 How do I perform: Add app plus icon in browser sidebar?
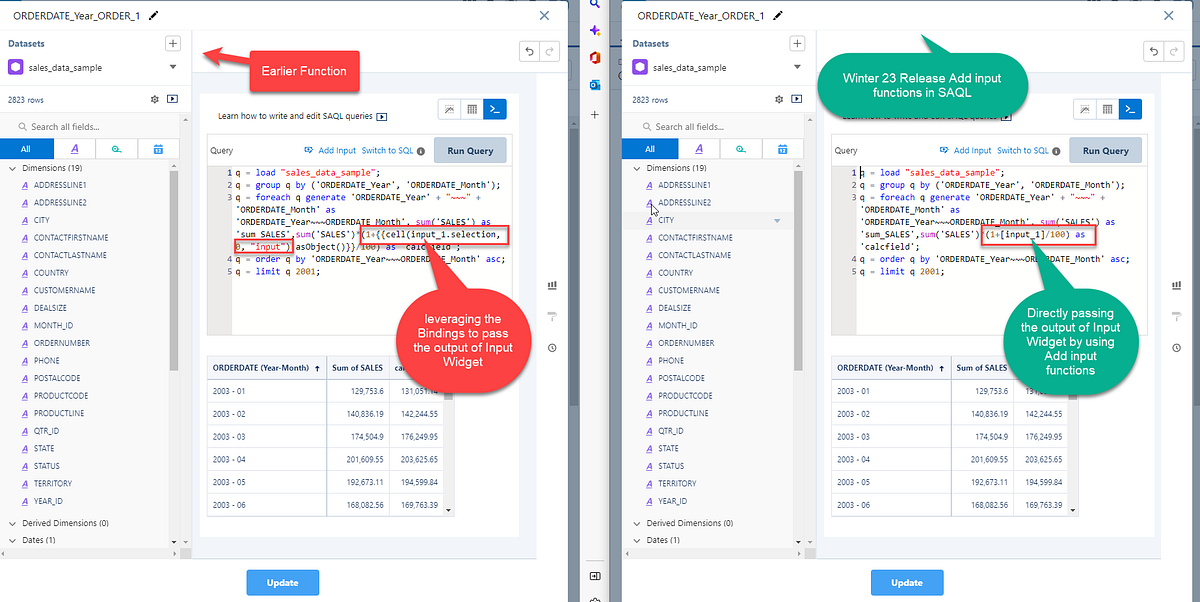[595, 115]
